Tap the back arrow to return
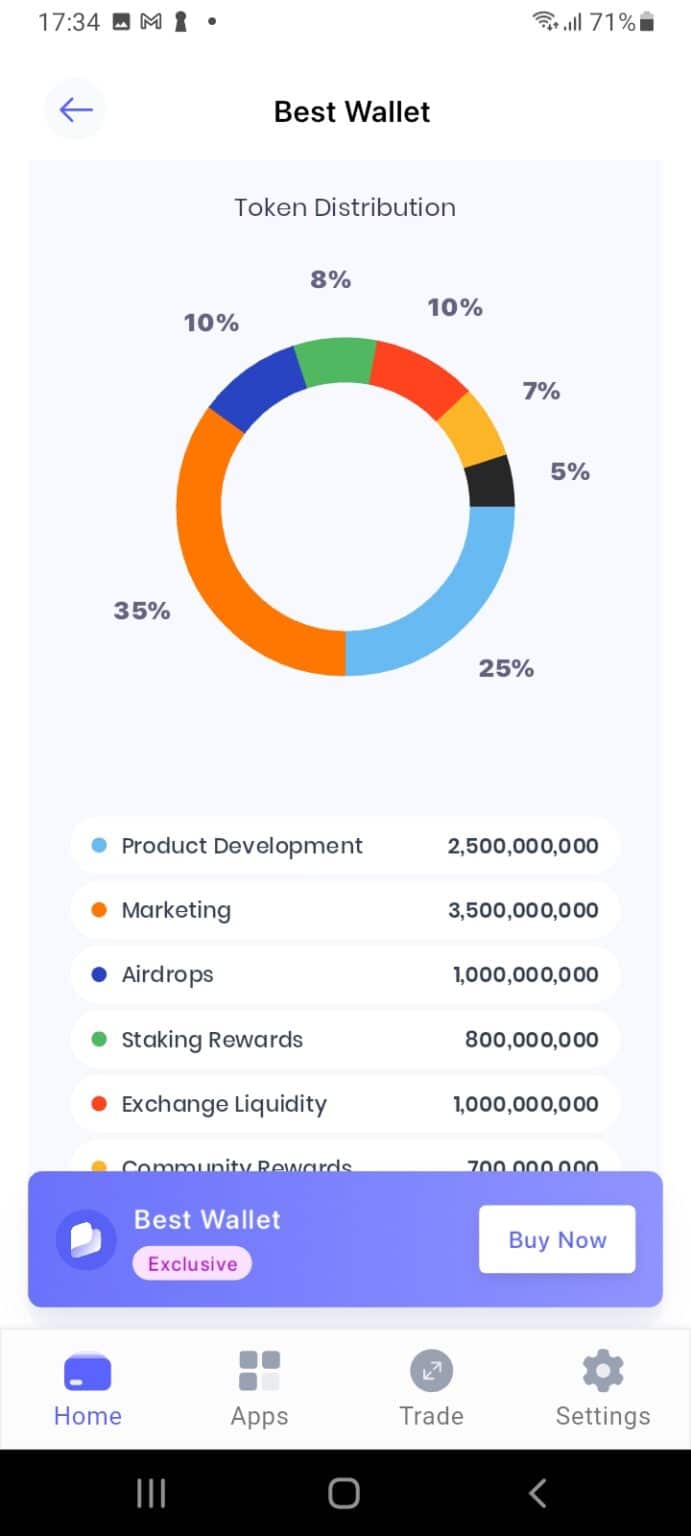The image size is (691, 1536). point(75,110)
